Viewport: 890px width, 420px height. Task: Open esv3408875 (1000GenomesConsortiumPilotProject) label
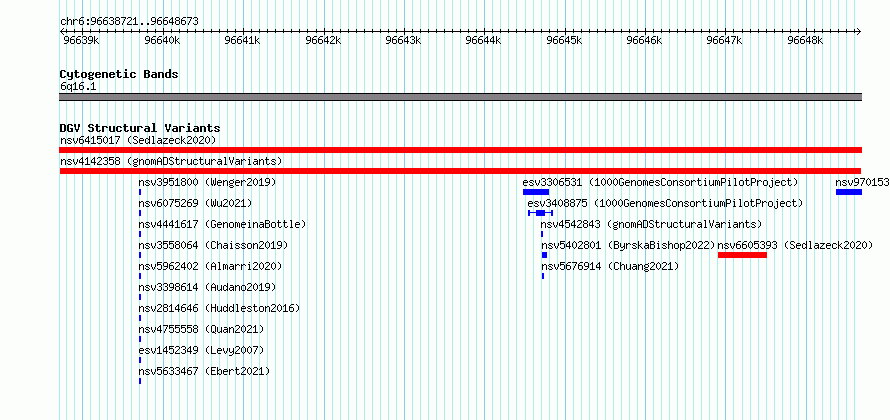(x=665, y=203)
